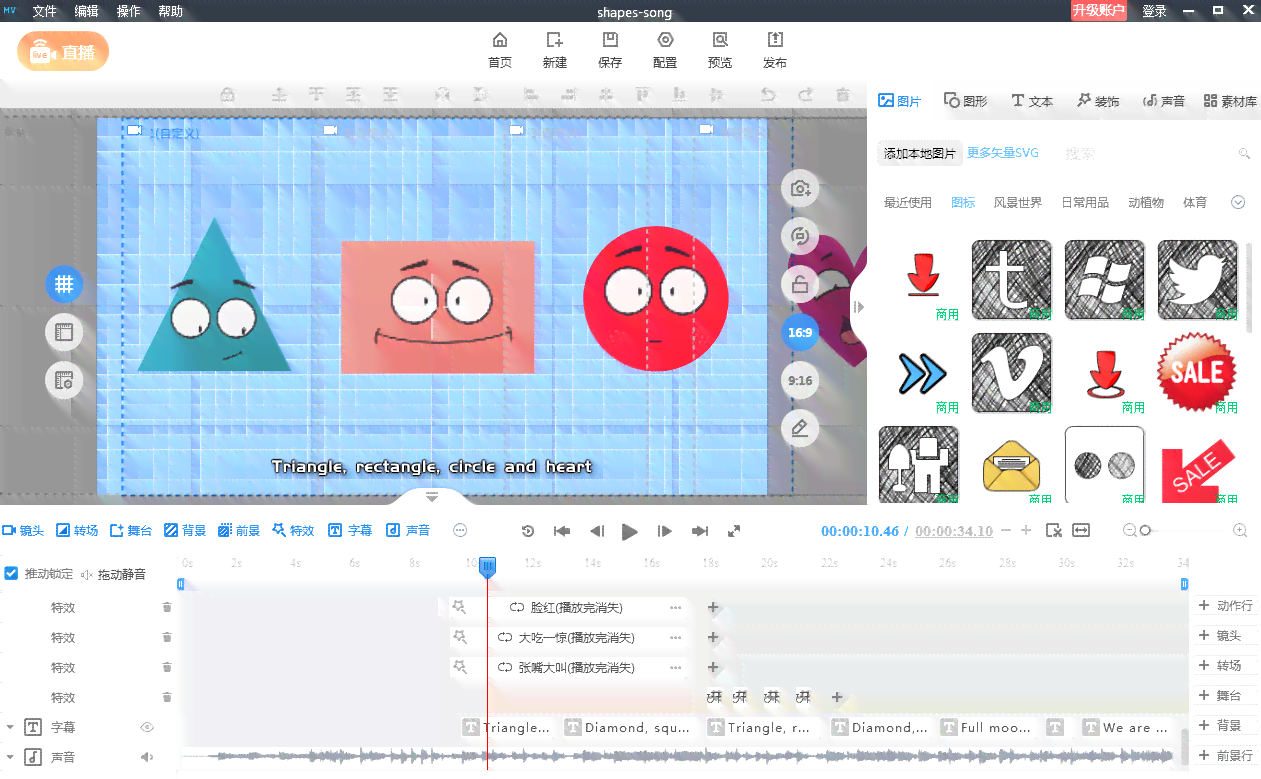Switch to the 图形 tab
The height and width of the screenshot is (779, 1261).
(966, 101)
